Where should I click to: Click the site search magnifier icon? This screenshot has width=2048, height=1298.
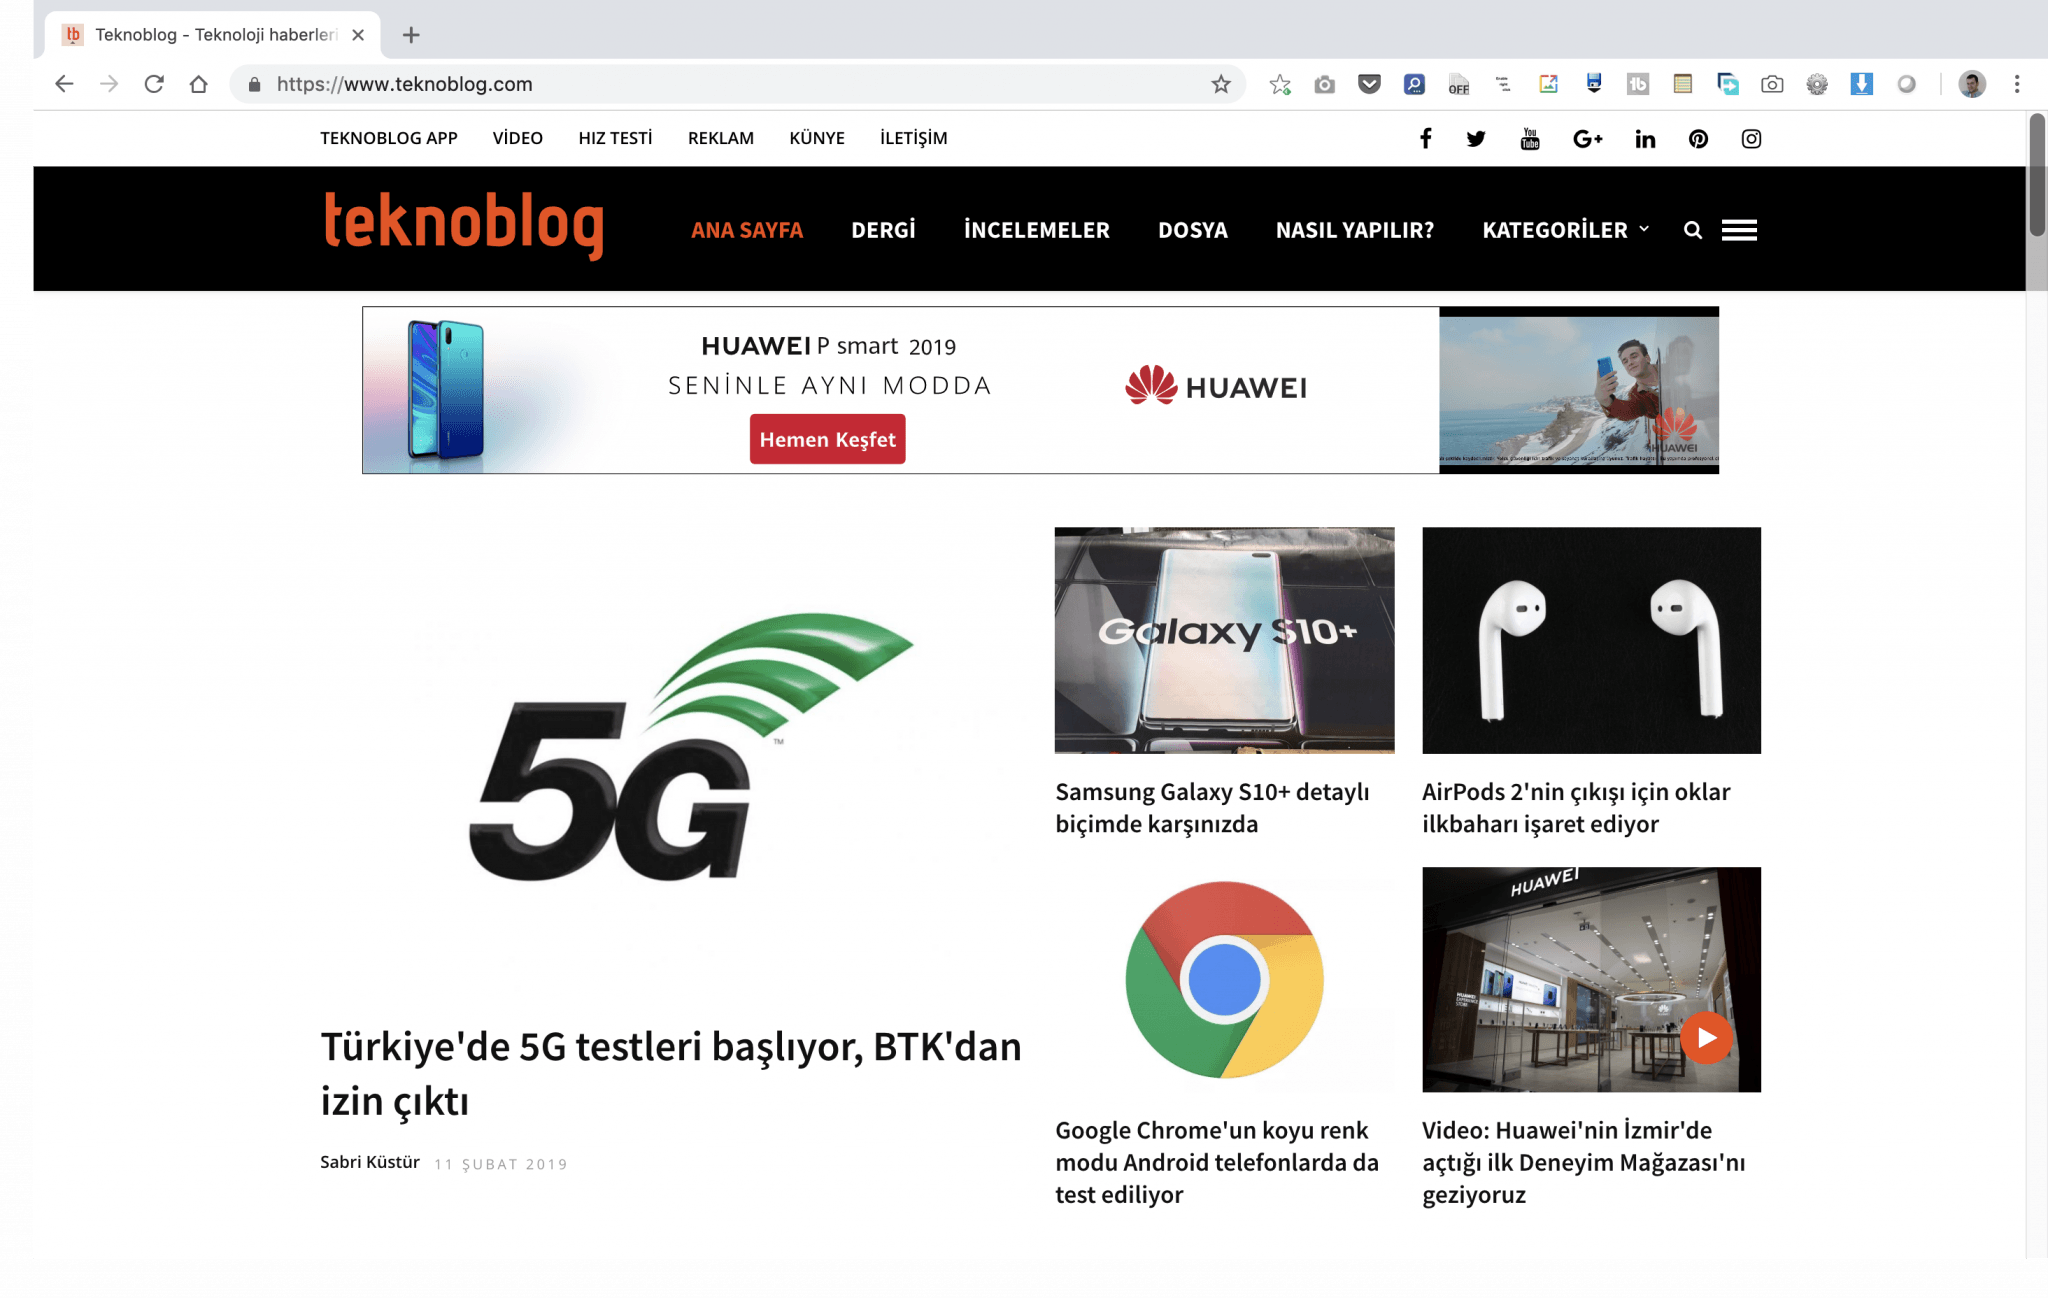pos(1693,230)
